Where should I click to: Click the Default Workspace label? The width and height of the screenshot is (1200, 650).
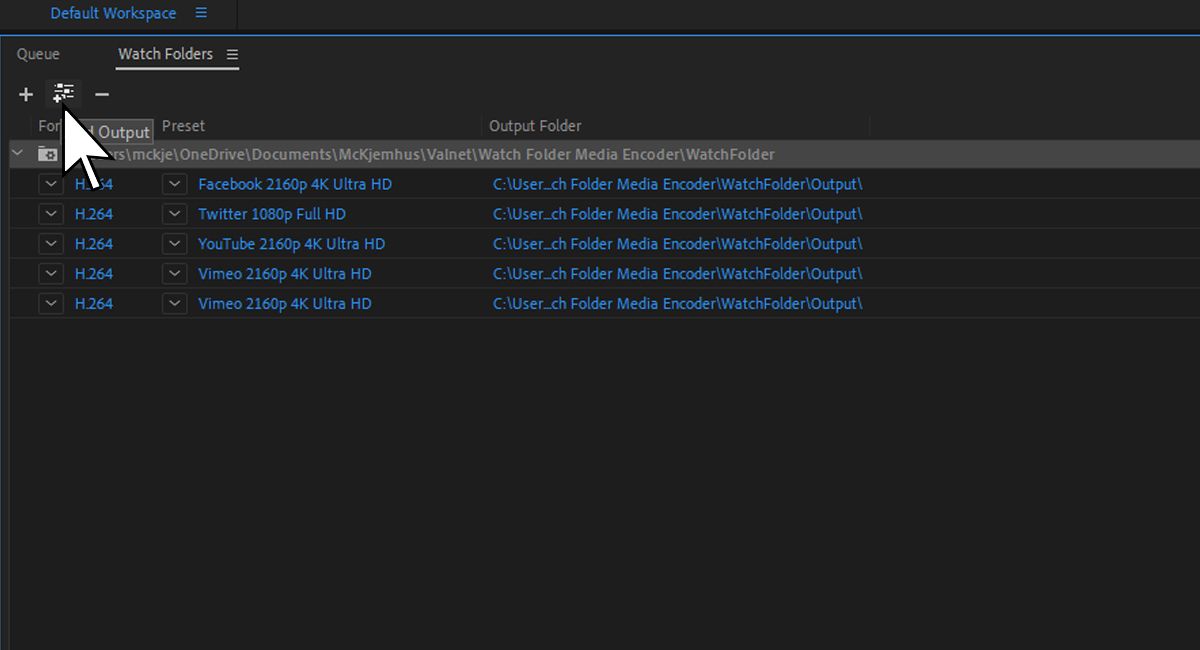pyautogui.click(x=113, y=13)
